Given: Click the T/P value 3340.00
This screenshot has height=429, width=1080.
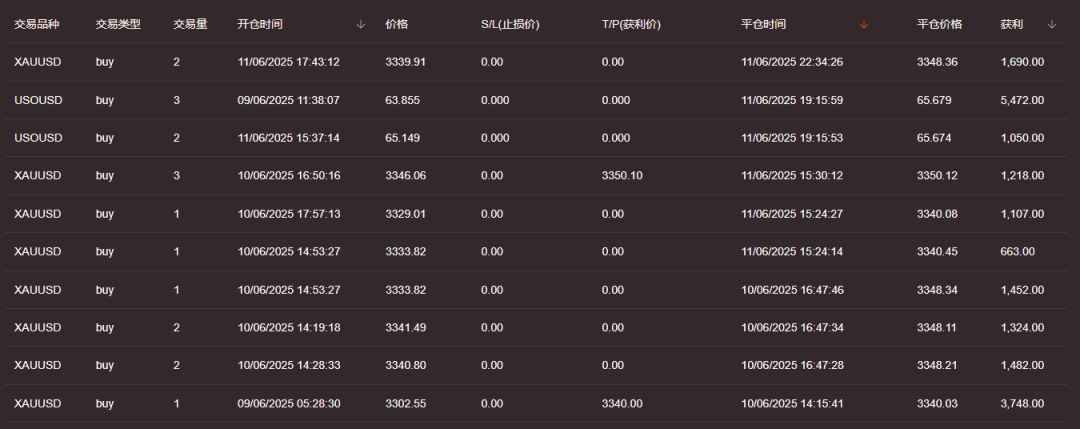Looking at the screenshot, I should 622,404.
